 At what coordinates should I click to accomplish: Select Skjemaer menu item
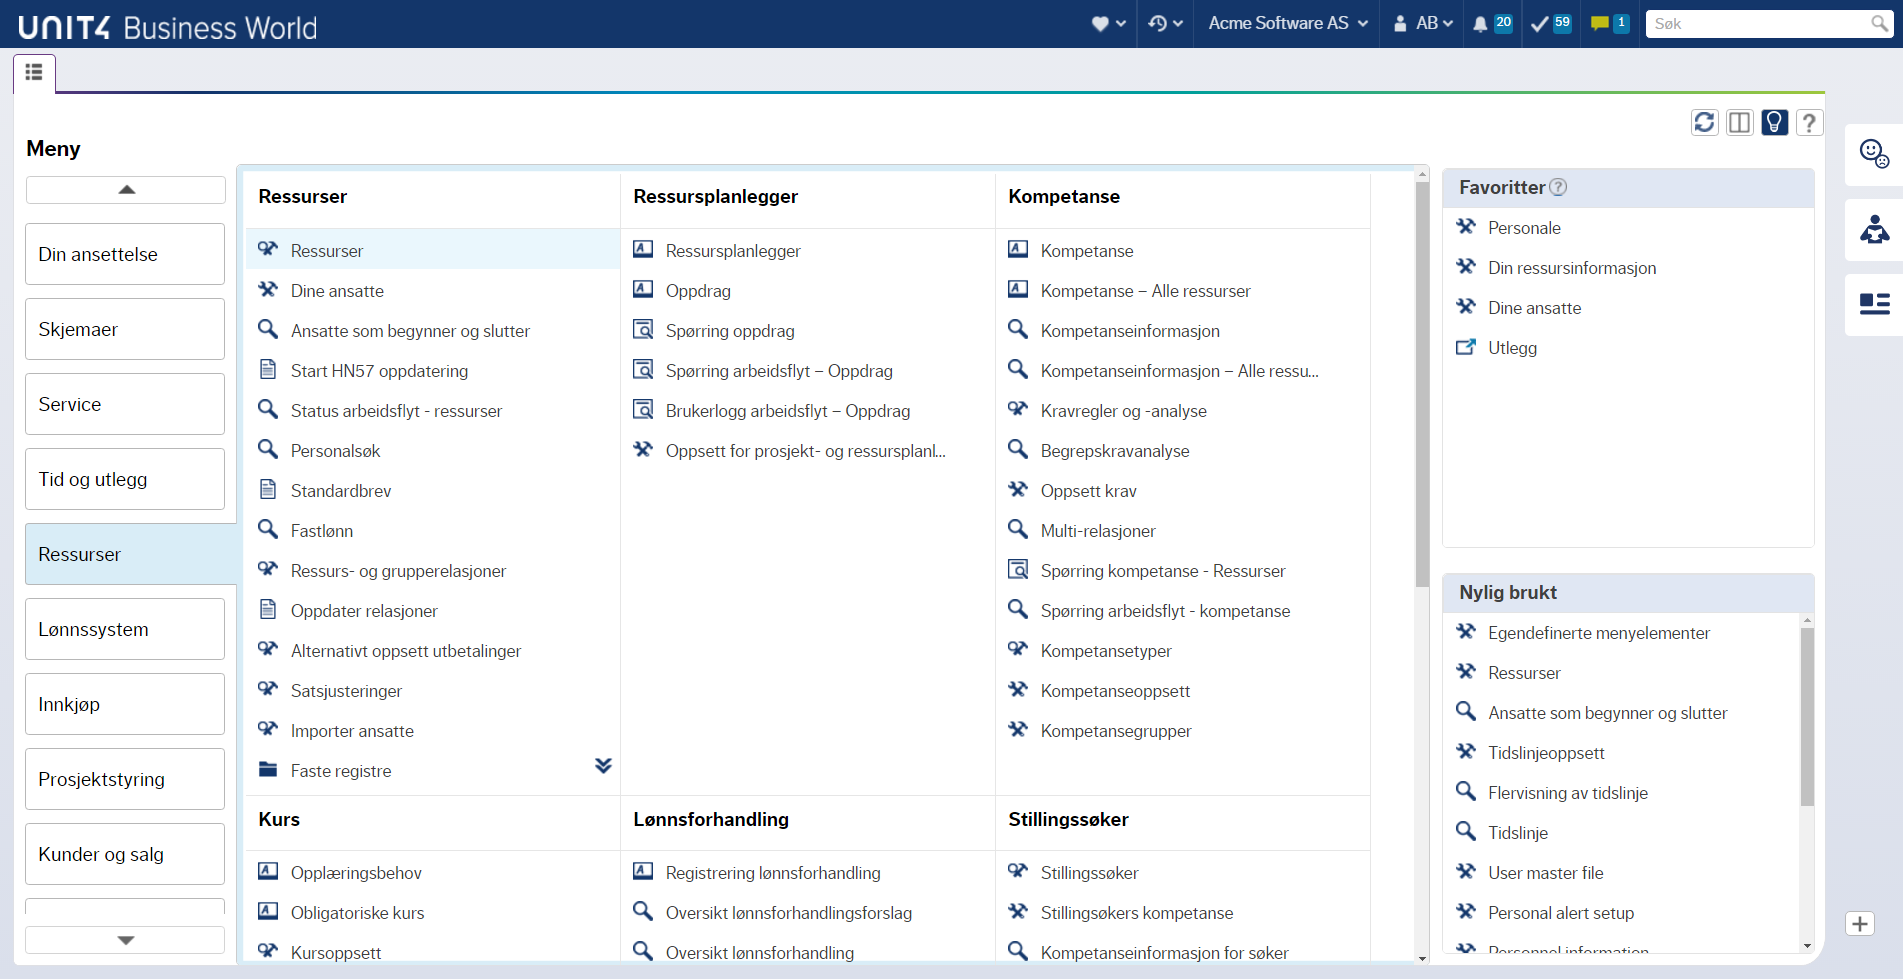125,329
